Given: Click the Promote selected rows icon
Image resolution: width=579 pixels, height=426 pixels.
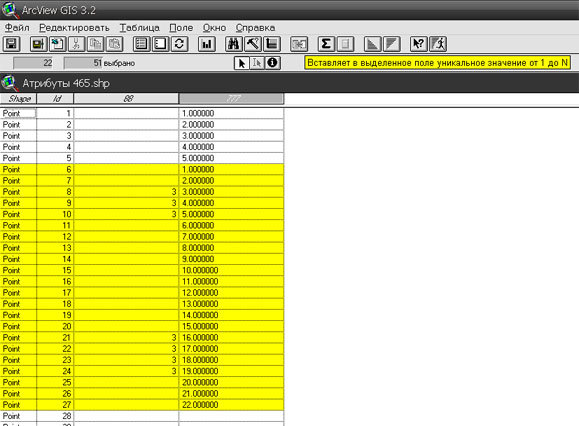Looking at the screenshot, I should click(272, 44).
